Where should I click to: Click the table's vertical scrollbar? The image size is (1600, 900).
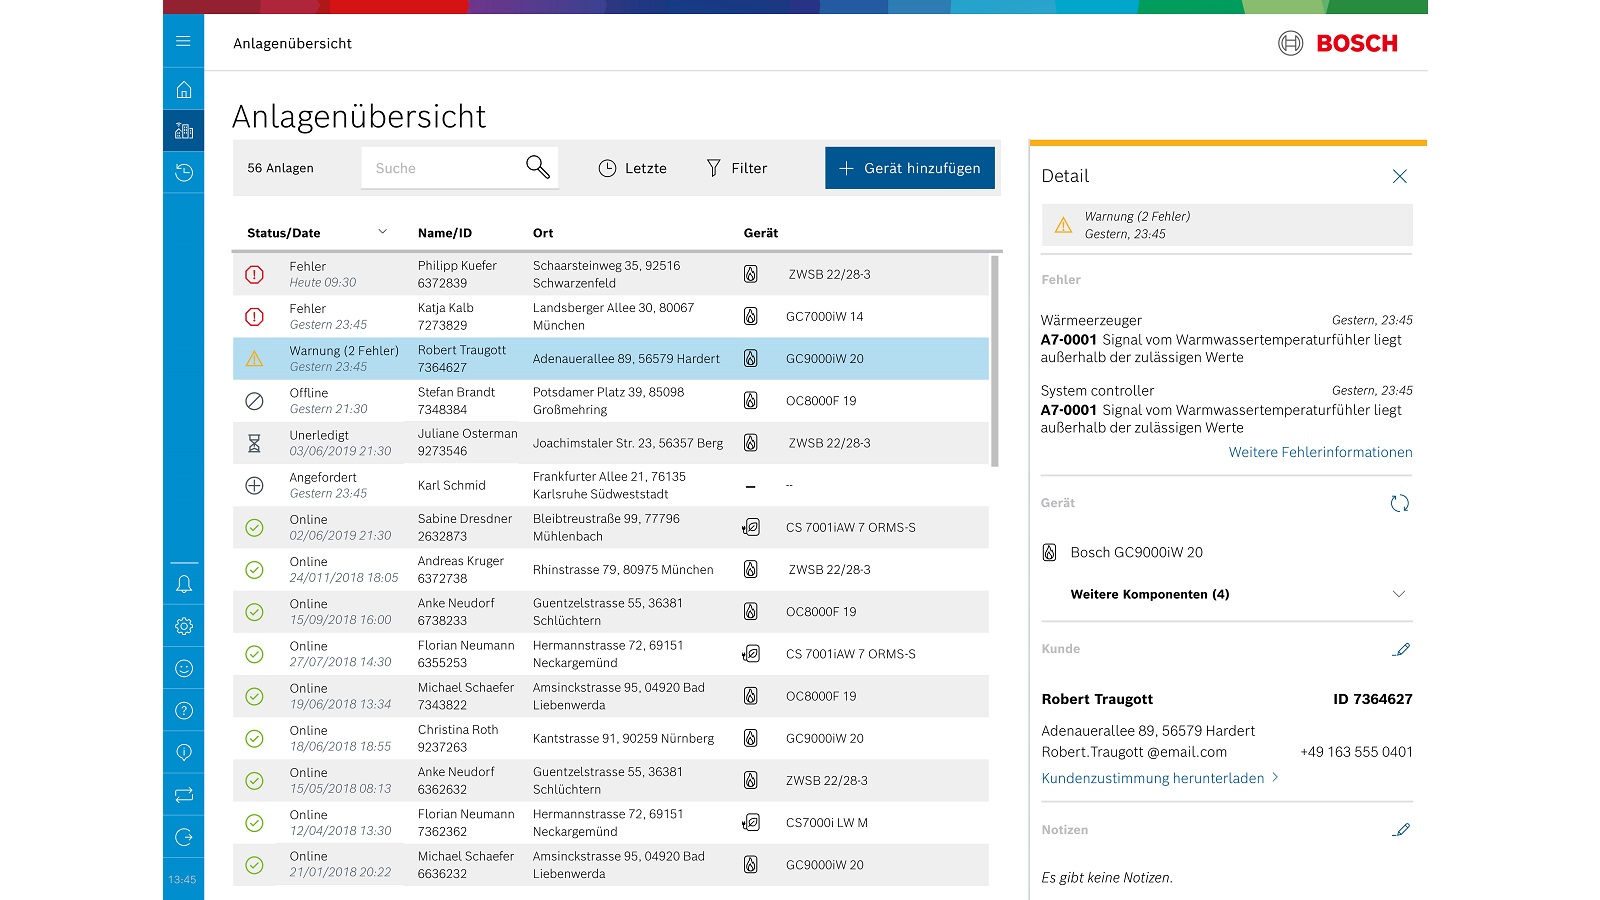994,360
